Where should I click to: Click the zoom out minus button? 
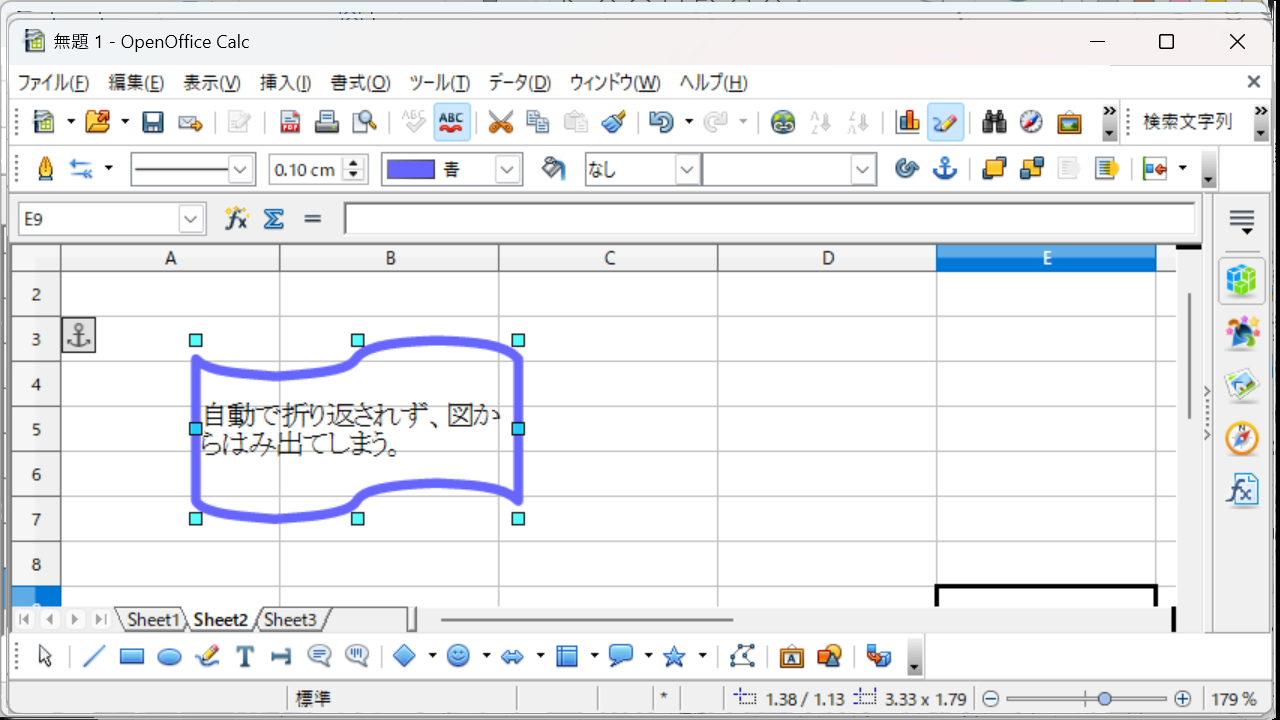tap(990, 699)
